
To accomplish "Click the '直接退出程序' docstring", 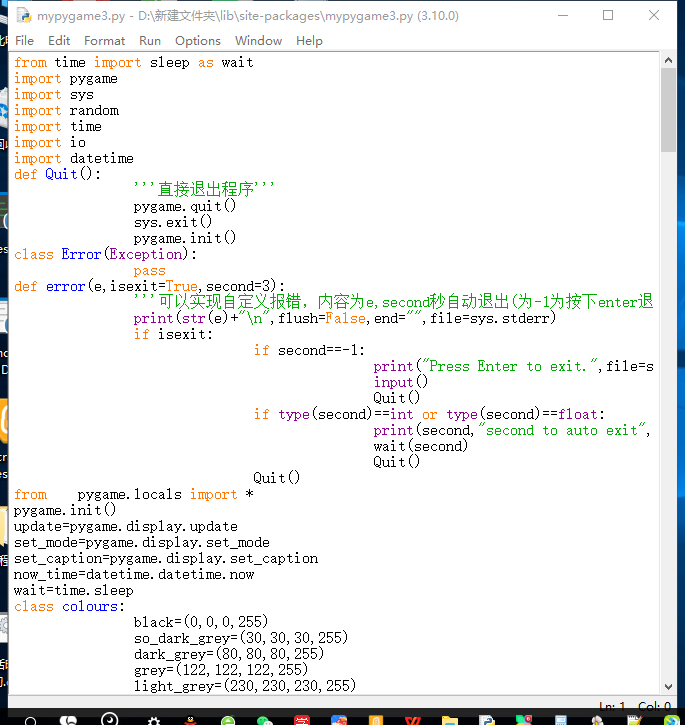I will pos(204,189).
